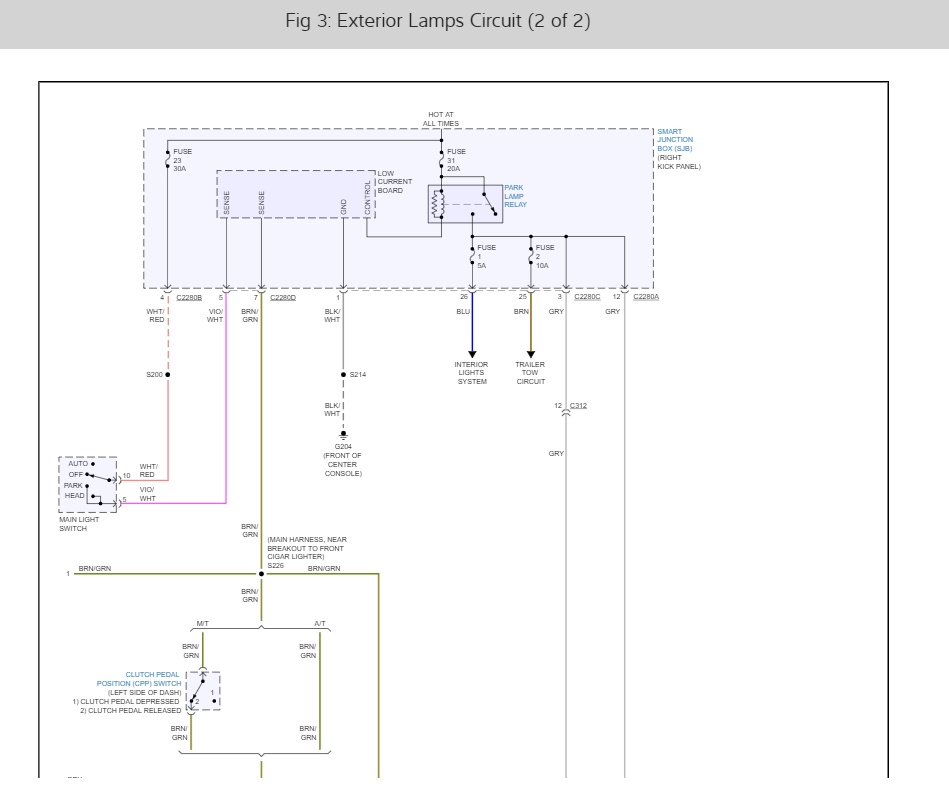
Task: Click the S200 splice point
Action: pos(167,375)
